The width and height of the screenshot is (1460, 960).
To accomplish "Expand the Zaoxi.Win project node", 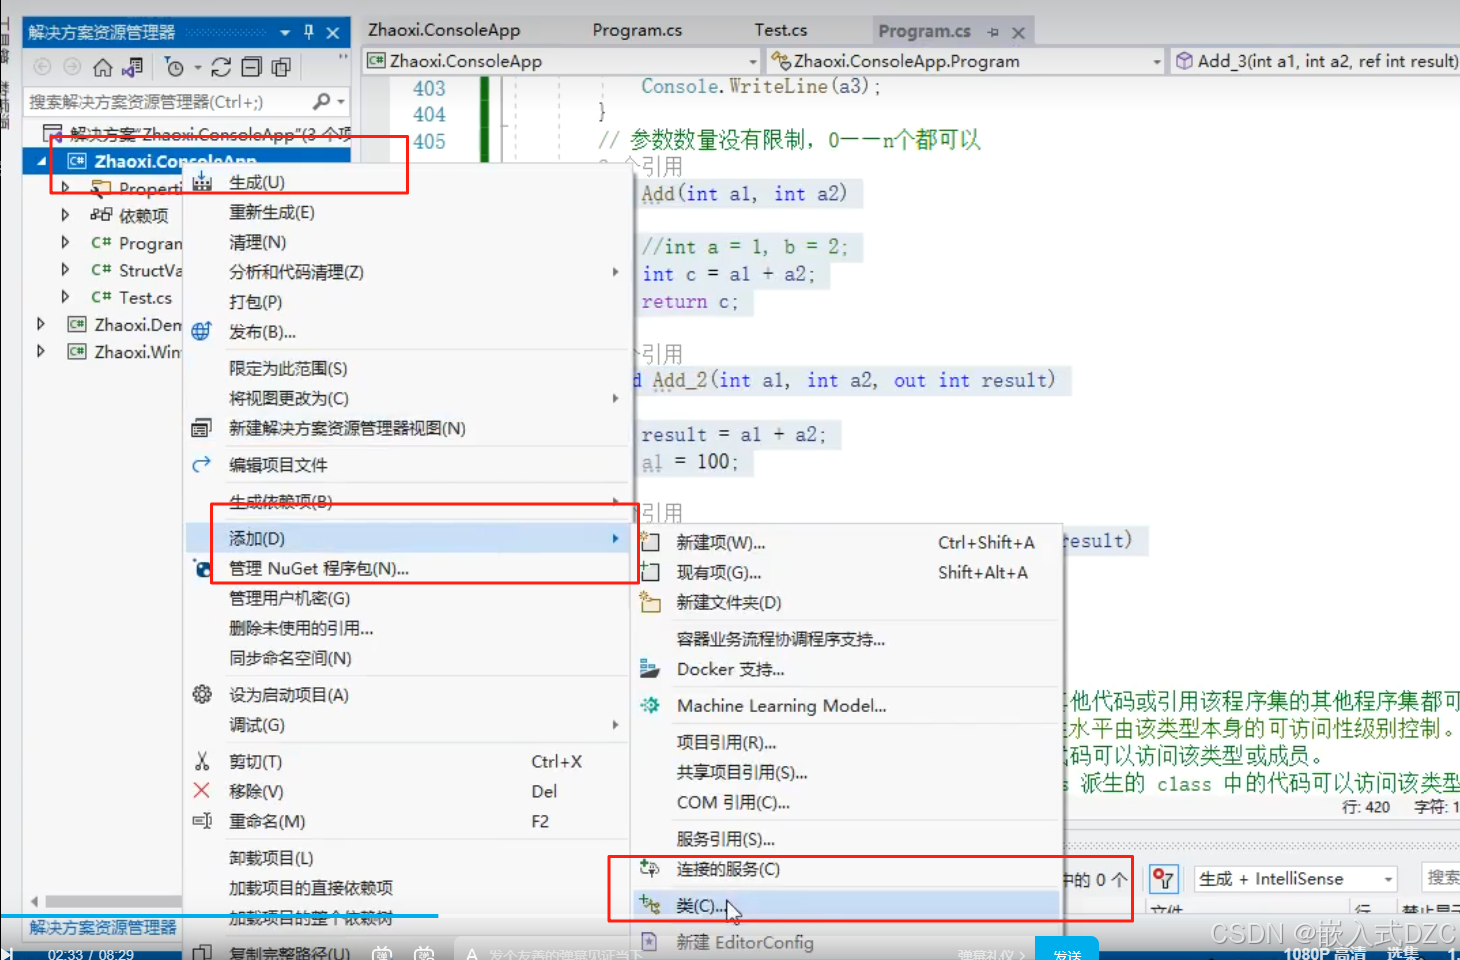I will [40, 351].
